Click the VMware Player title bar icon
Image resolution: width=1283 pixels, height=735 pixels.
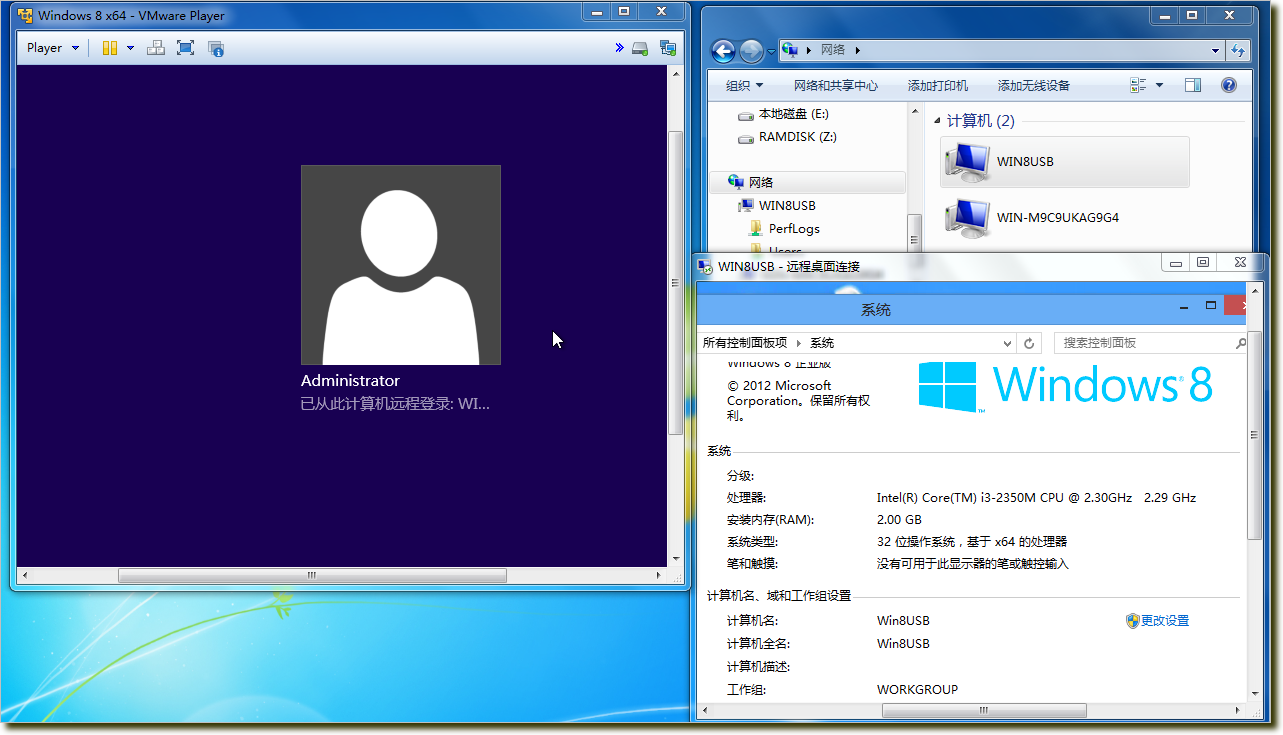pos(25,15)
